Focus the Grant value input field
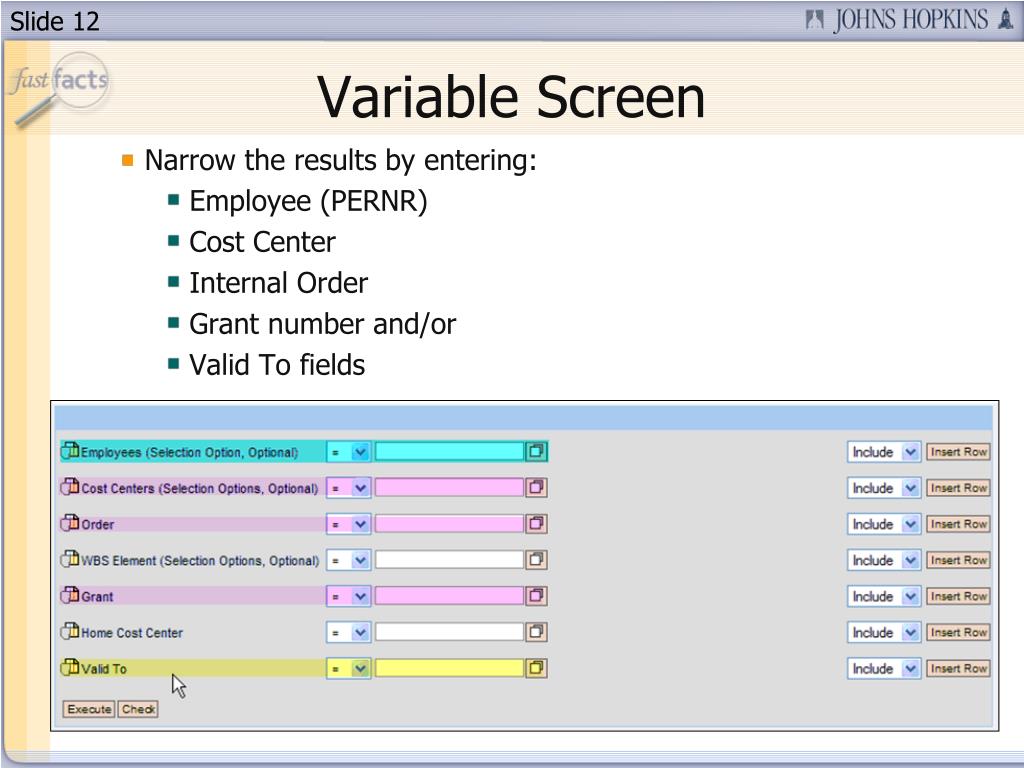 click(449, 596)
